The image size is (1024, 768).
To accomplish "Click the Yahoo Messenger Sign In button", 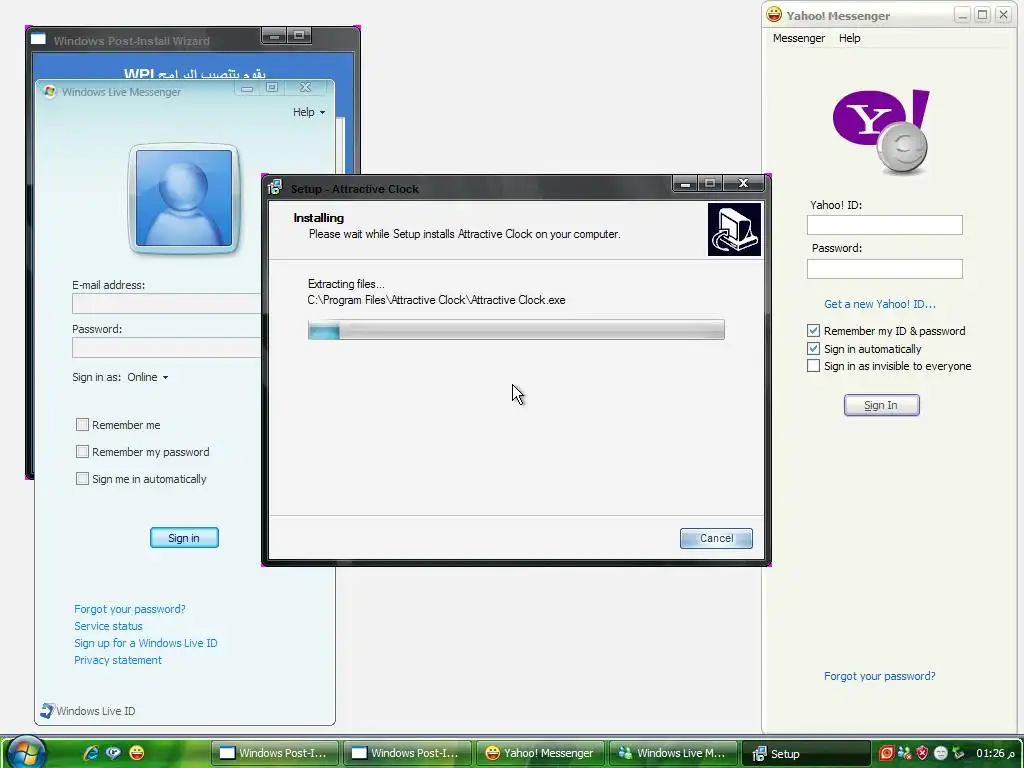I will point(881,405).
